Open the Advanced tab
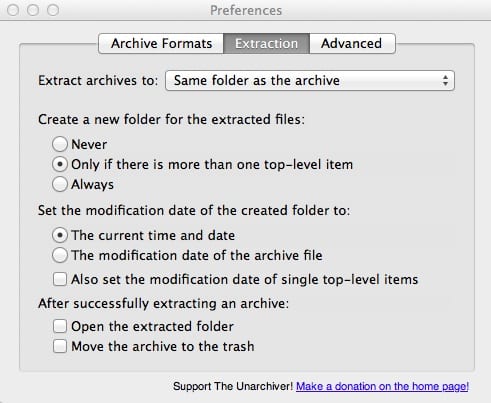 pos(352,43)
